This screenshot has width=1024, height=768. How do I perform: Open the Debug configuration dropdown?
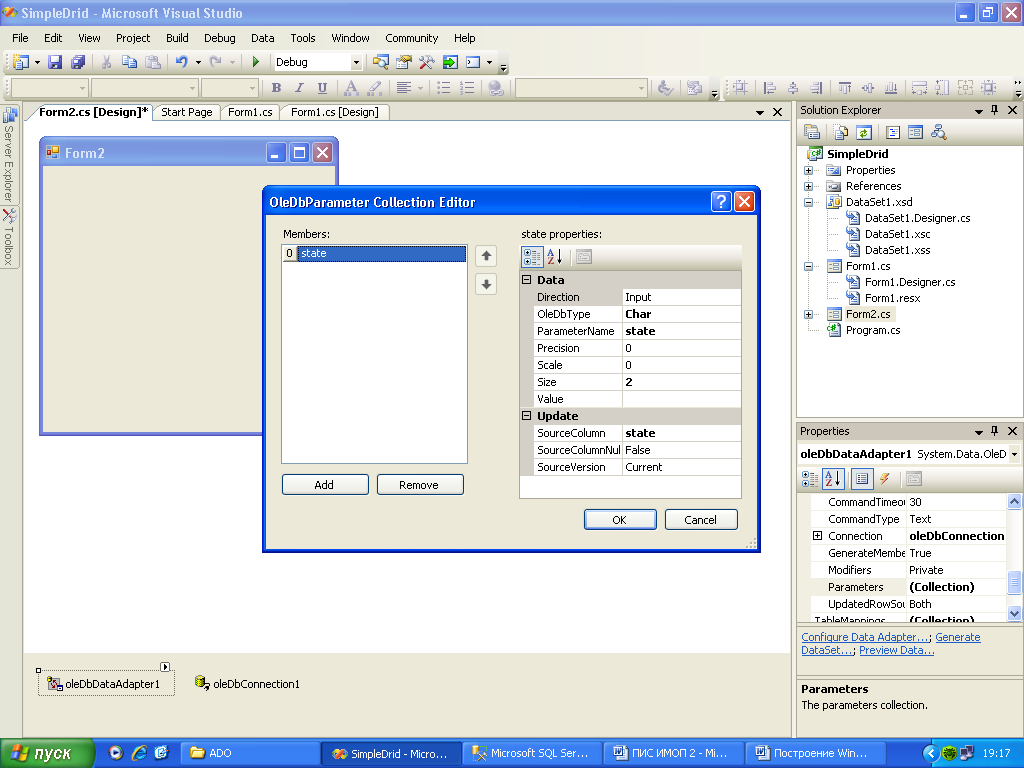point(356,62)
